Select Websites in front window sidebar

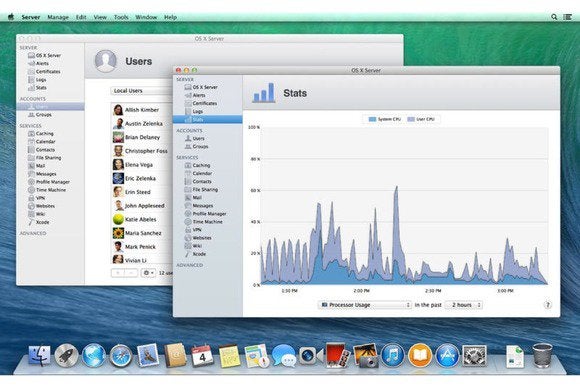pos(208,238)
